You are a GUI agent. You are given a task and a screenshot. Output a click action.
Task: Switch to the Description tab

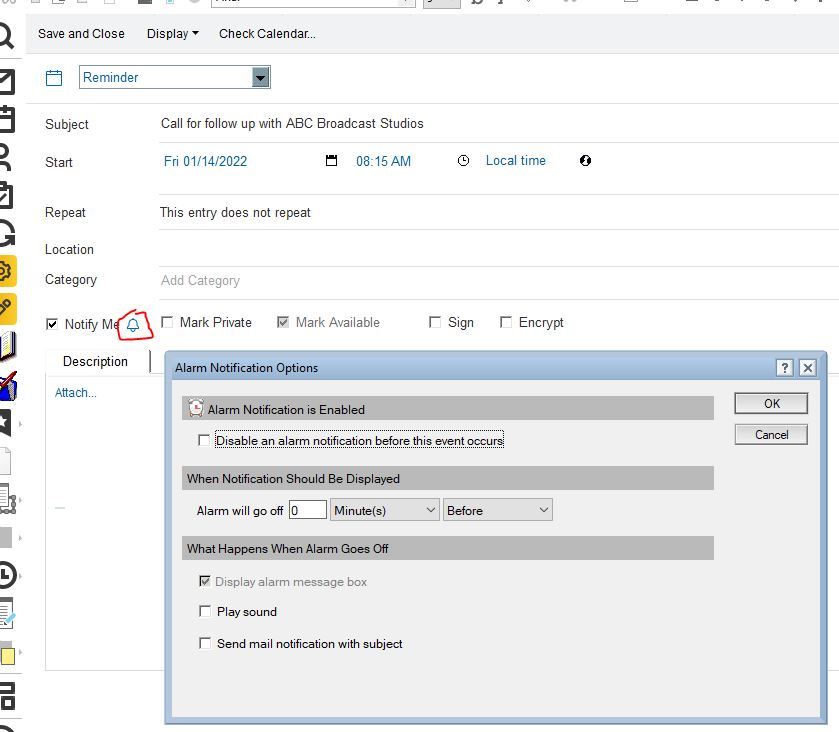point(96,362)
